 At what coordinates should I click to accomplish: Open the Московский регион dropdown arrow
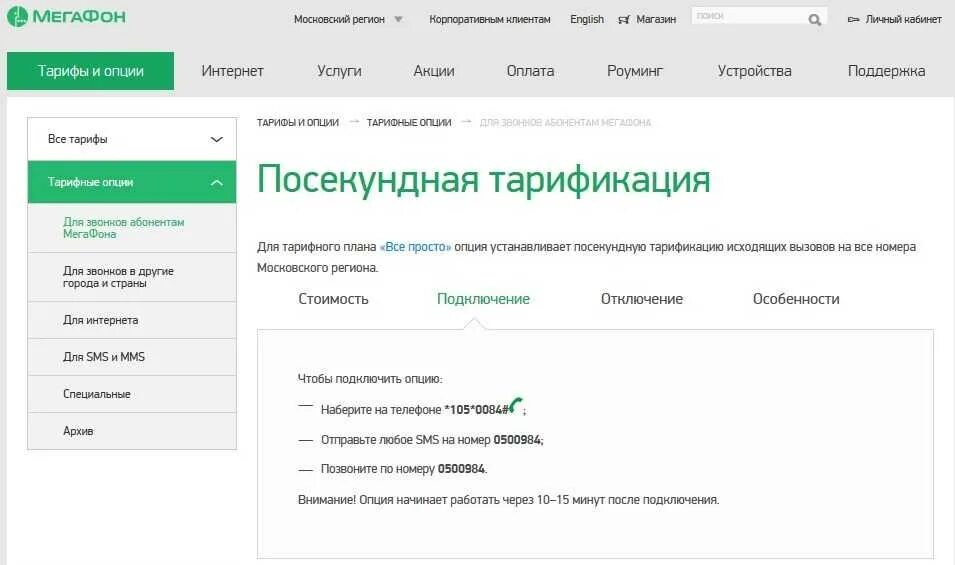pyautogui.click(x=398, y=19)
